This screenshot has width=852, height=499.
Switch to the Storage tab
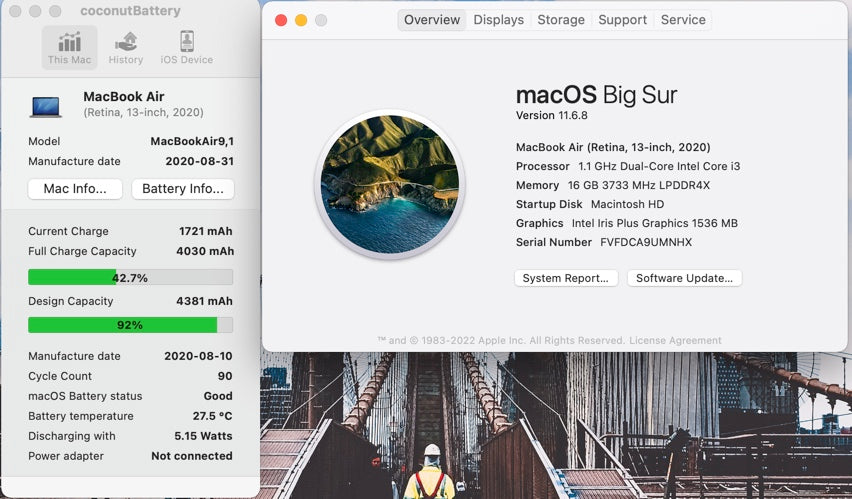[561, 20]
